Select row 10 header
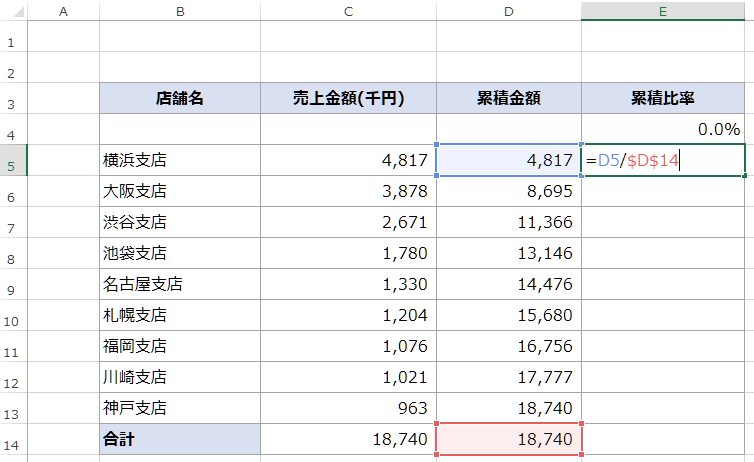Screen dimensions: 754x462 coord(13,315)
